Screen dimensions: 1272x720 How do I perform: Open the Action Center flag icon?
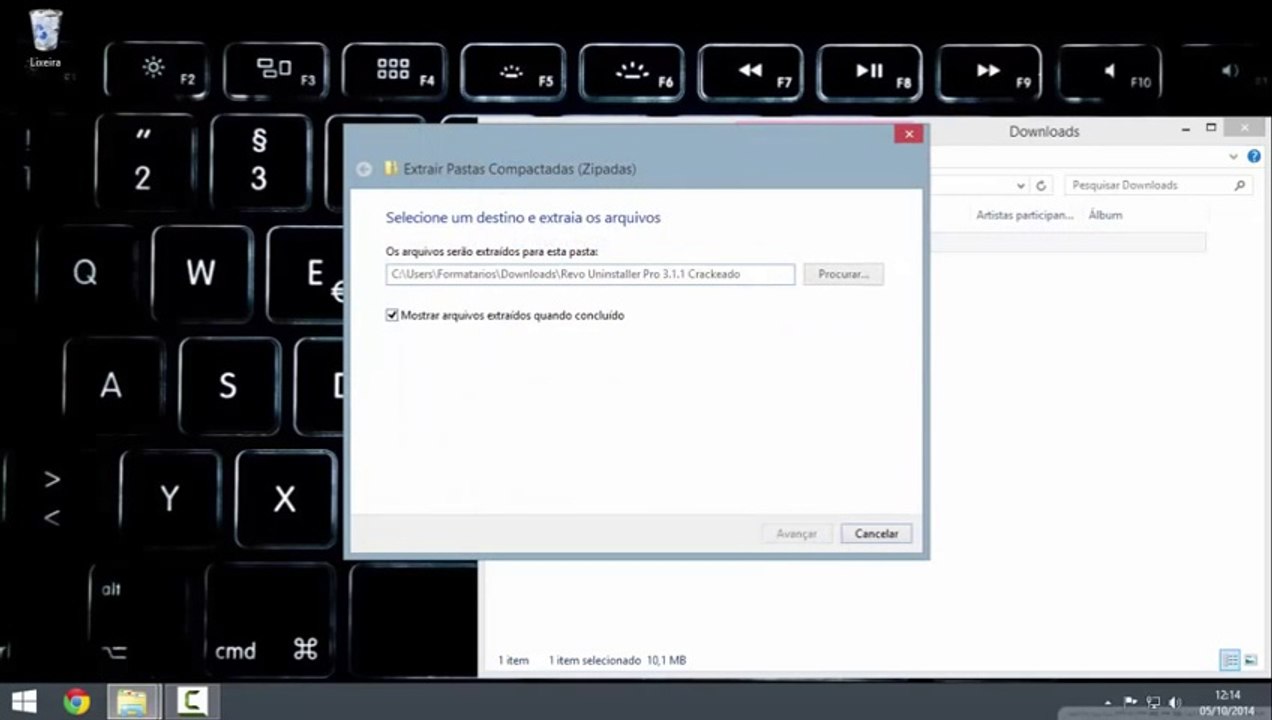click(x=1131, y=703)
